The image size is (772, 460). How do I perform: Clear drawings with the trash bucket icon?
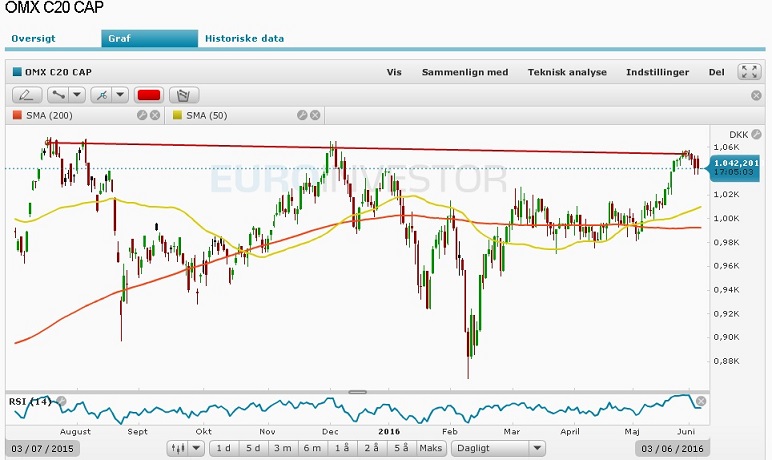coord(184,95)
